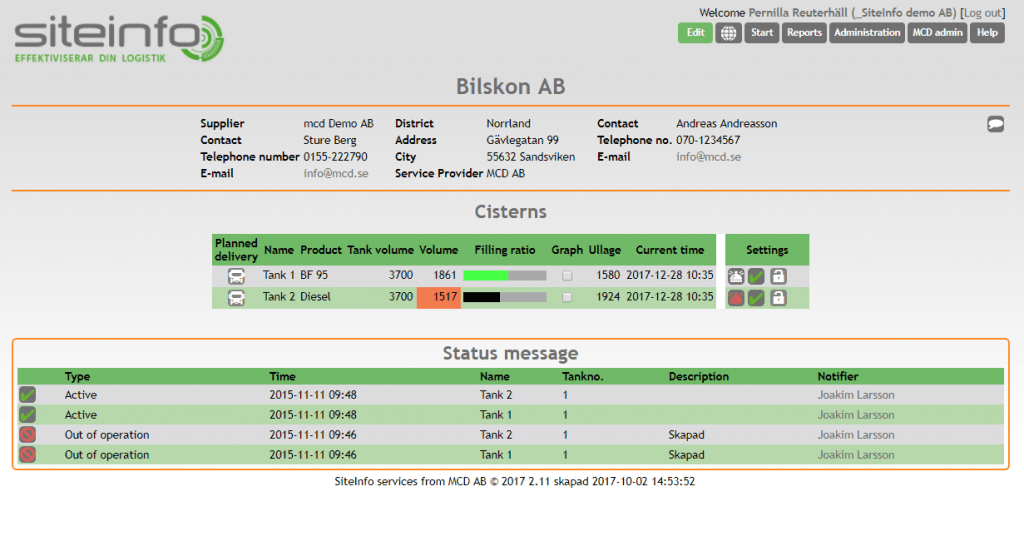Click the Status message Notifier column header
The width and height of the screenshot is (1024, 551).
click(838, 377)
